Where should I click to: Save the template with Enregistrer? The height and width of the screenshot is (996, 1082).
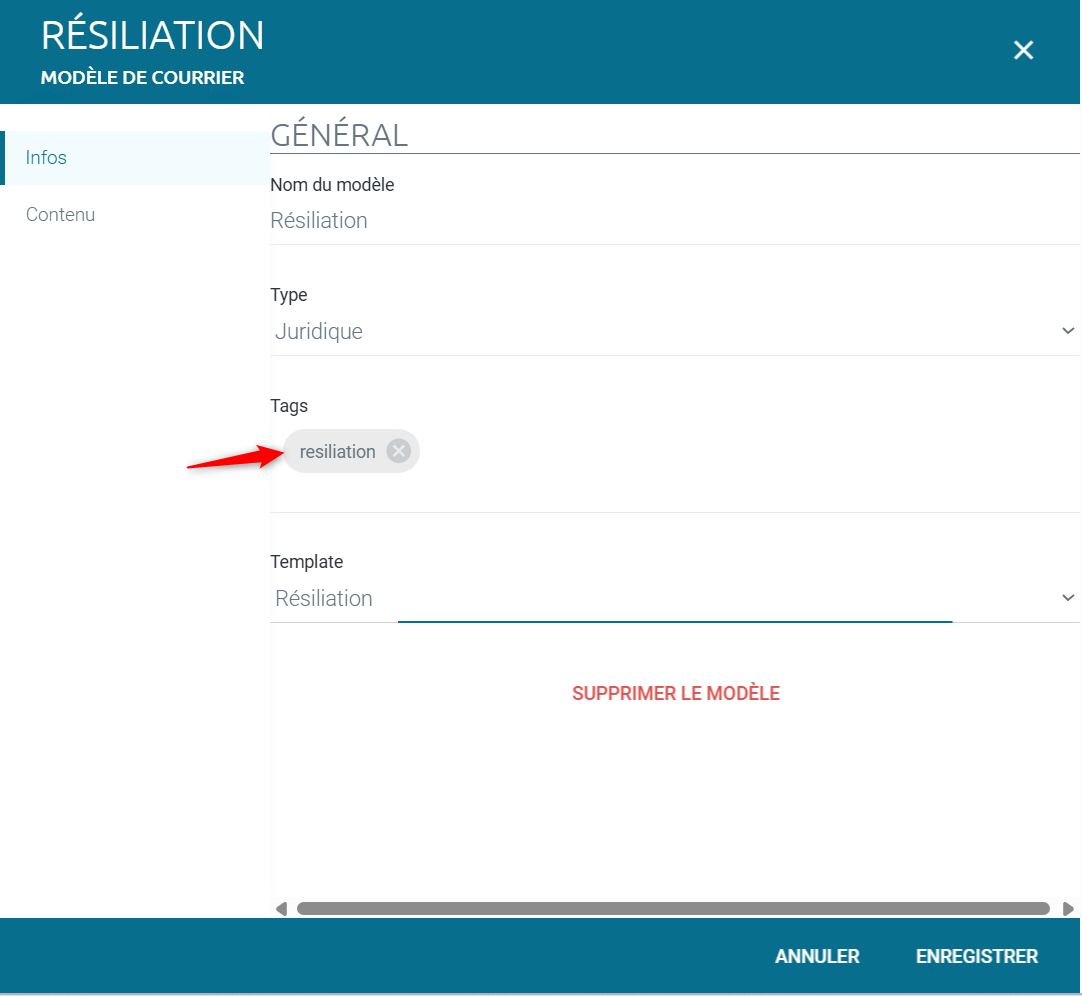tap(976, 956)
